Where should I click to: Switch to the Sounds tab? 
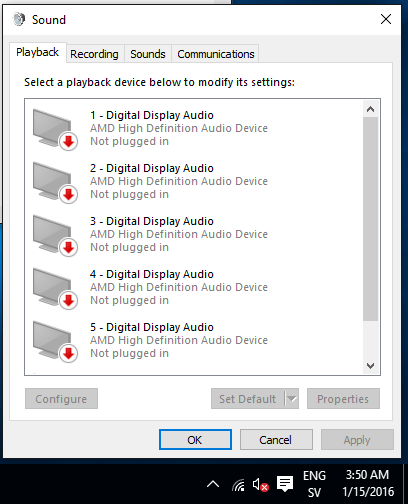coord(148,54)
